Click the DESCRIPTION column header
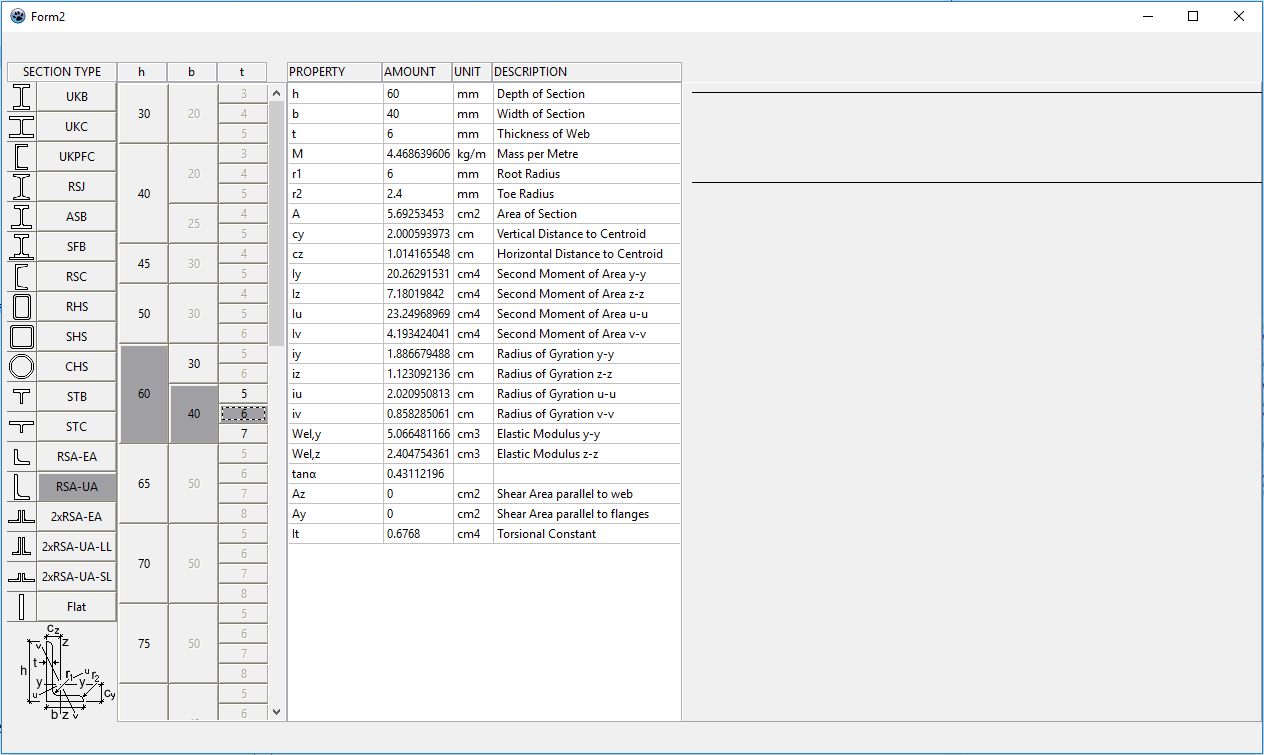The width and height of the screenshot is (1264, 755). point(586,72)
